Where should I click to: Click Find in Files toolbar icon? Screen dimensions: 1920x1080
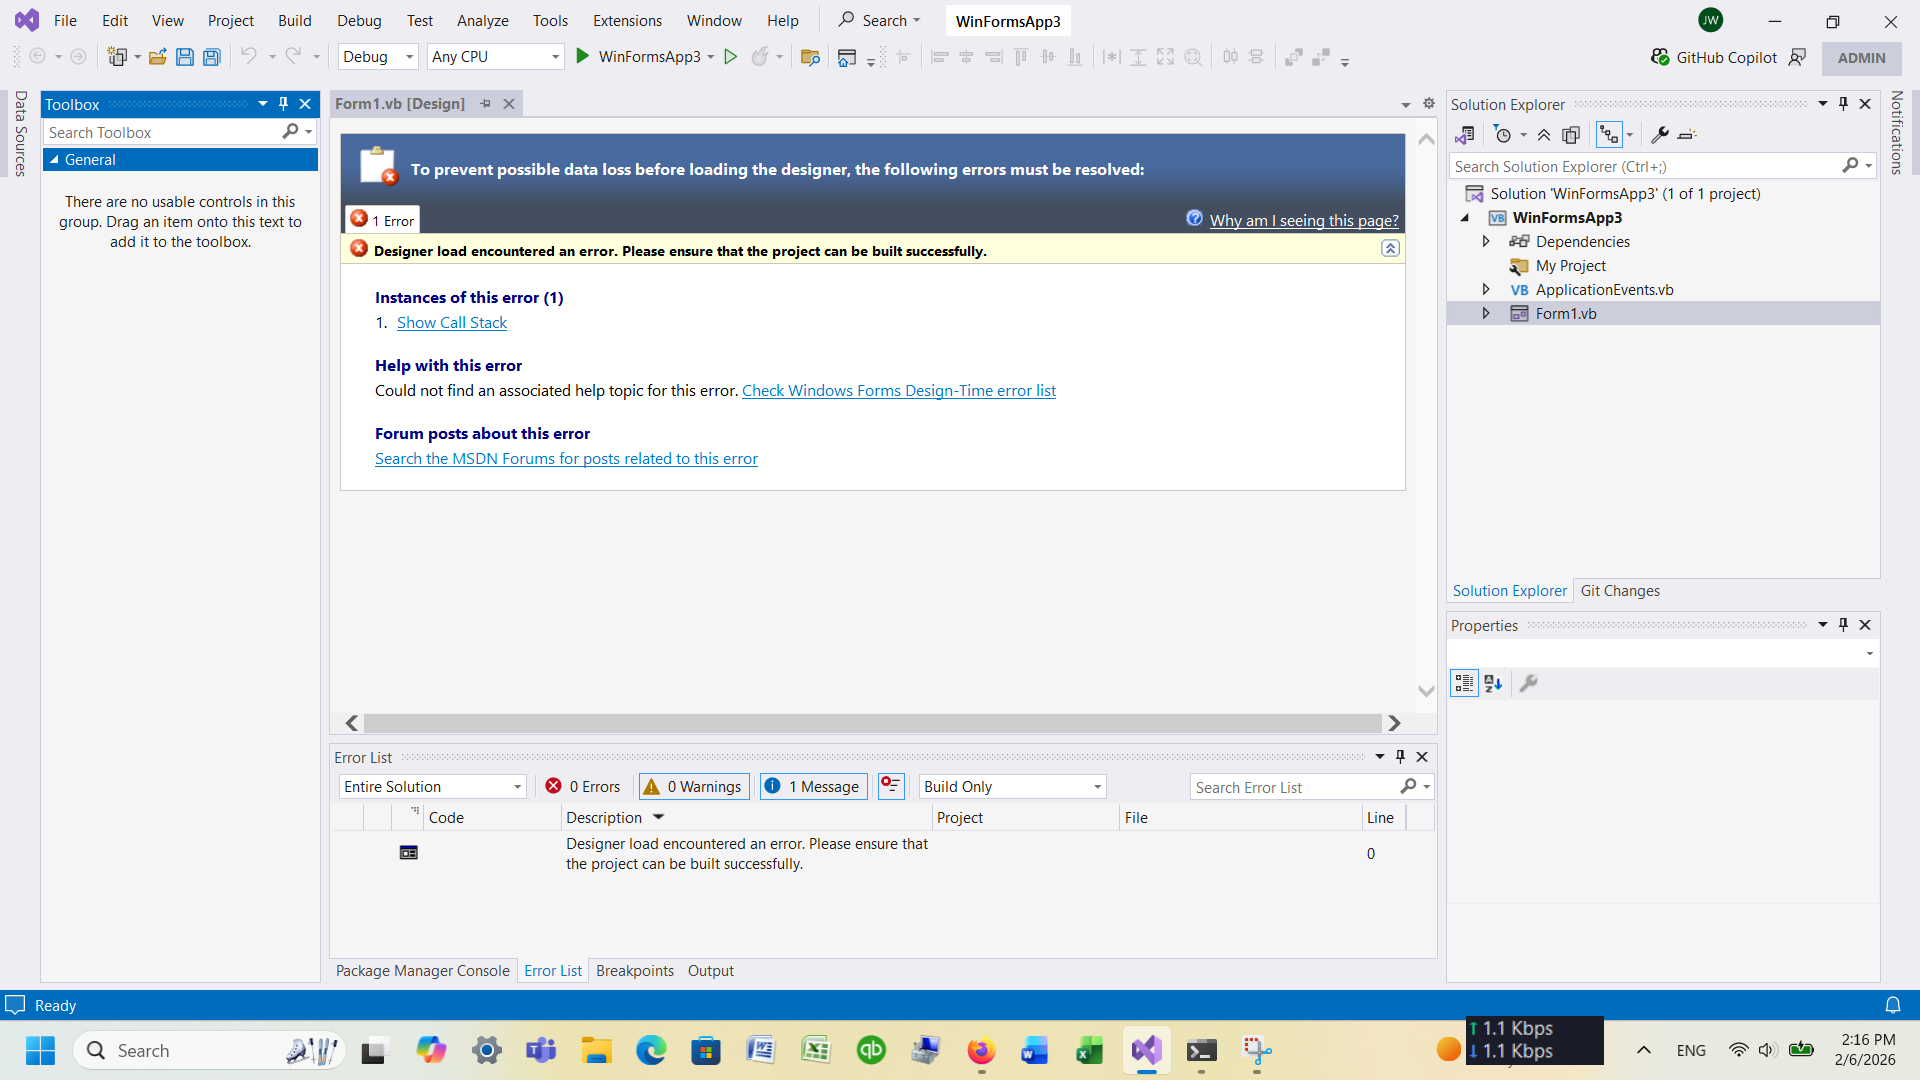(810, 57)
